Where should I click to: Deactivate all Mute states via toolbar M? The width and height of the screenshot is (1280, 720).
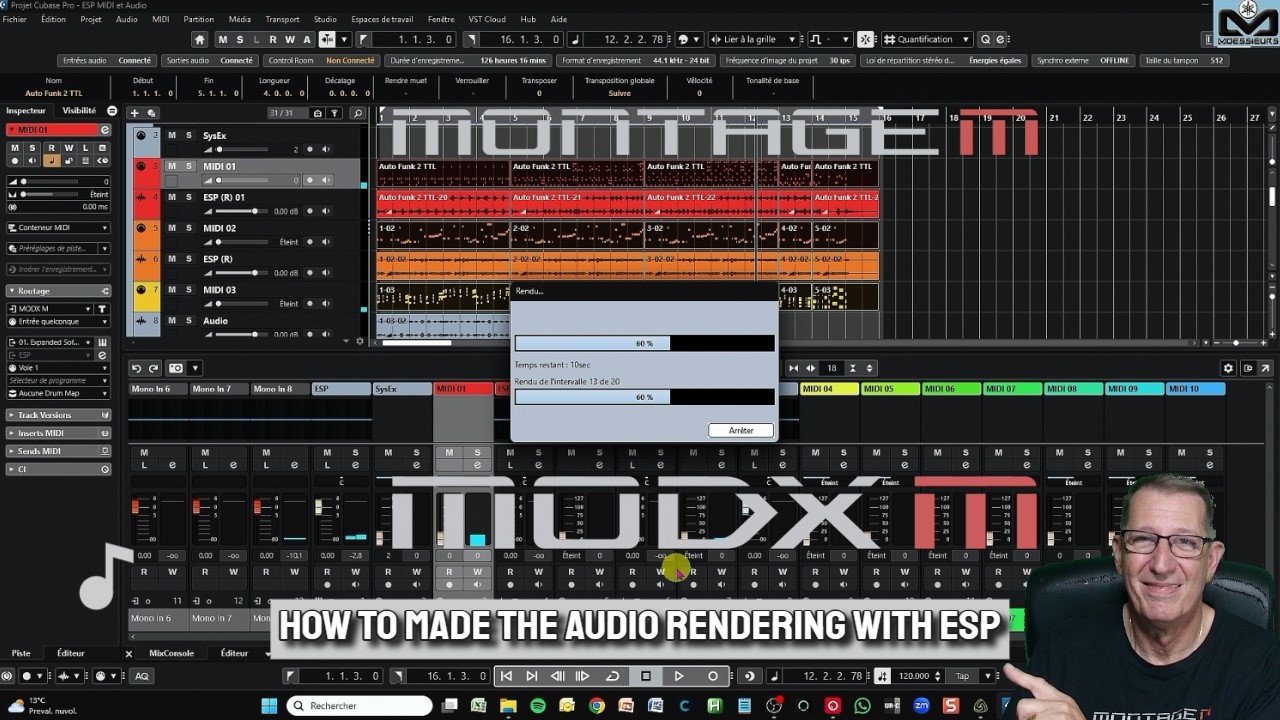click(x=223, y=39)
